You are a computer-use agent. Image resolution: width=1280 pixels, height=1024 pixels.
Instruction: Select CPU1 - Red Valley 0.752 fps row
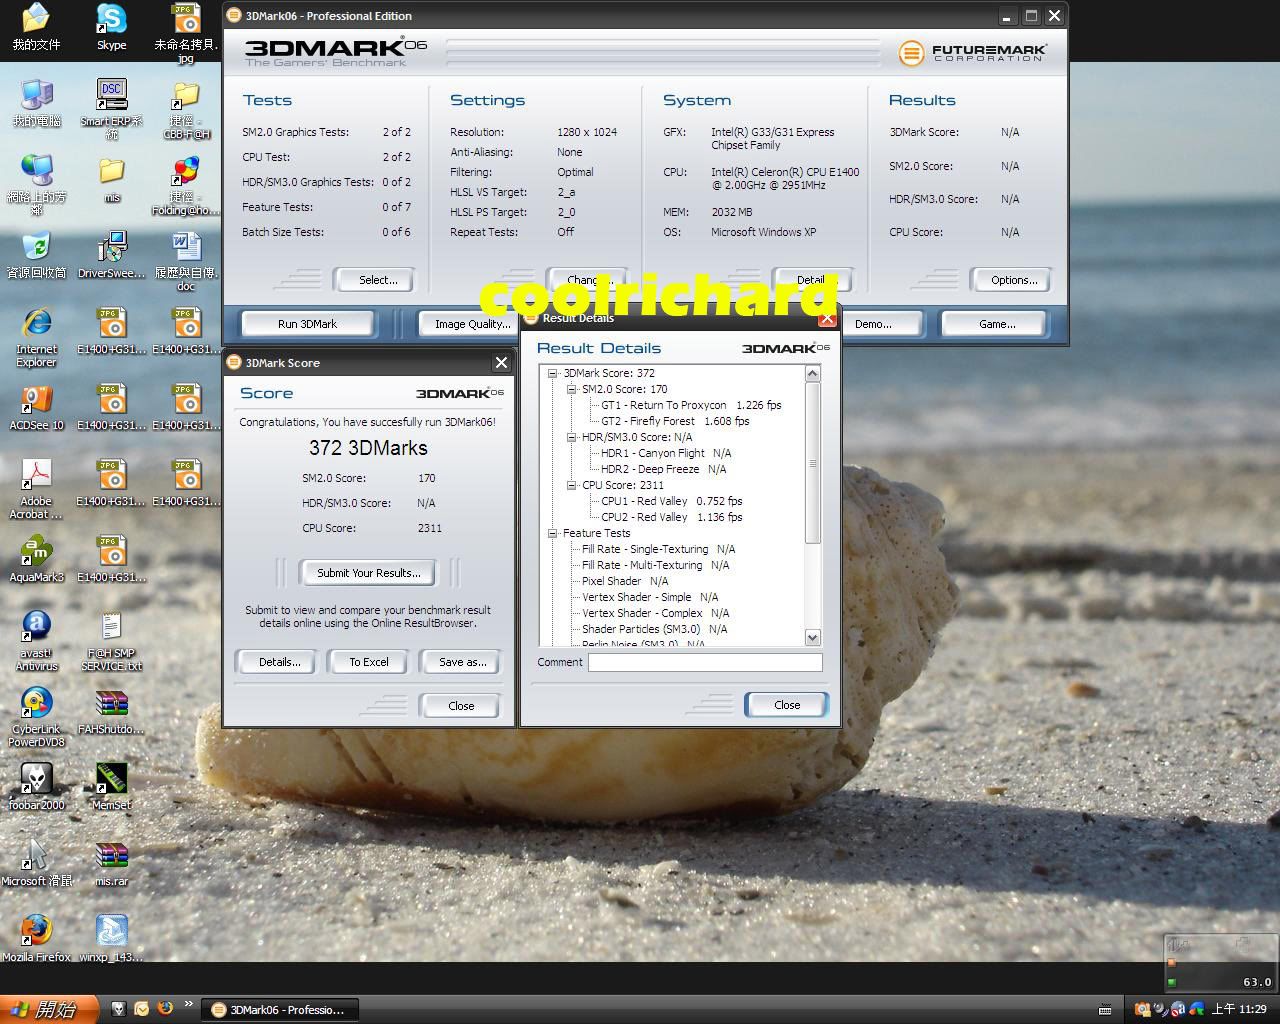click(672, 501)
